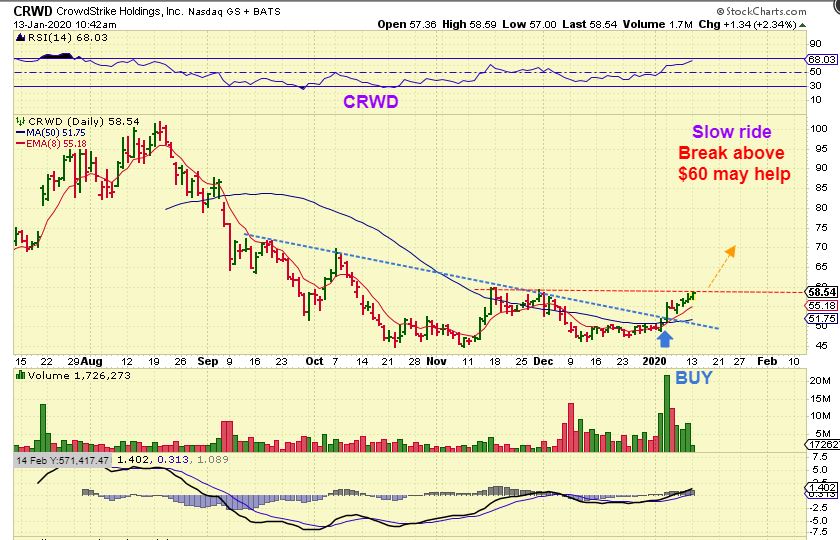Click the Dec label on date axis
Viewport: 840px width, 540px height.
pyautogui.click(x=543, y=361)
